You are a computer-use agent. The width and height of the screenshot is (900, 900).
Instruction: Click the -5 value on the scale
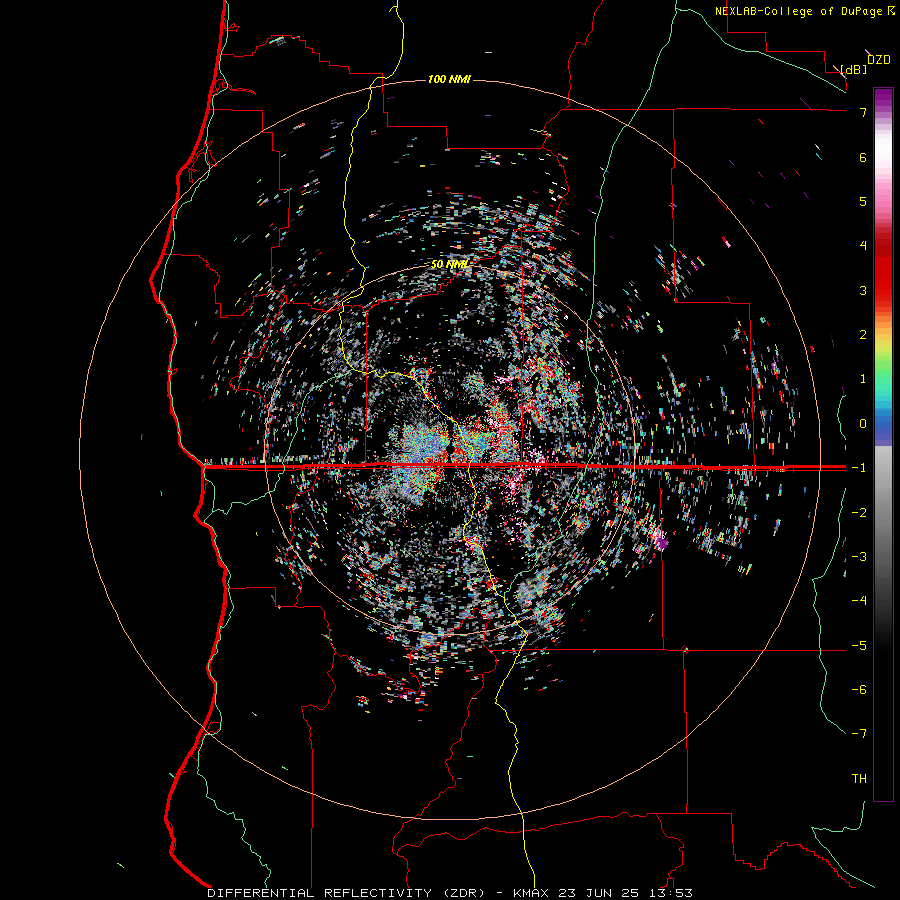[859, 646]
